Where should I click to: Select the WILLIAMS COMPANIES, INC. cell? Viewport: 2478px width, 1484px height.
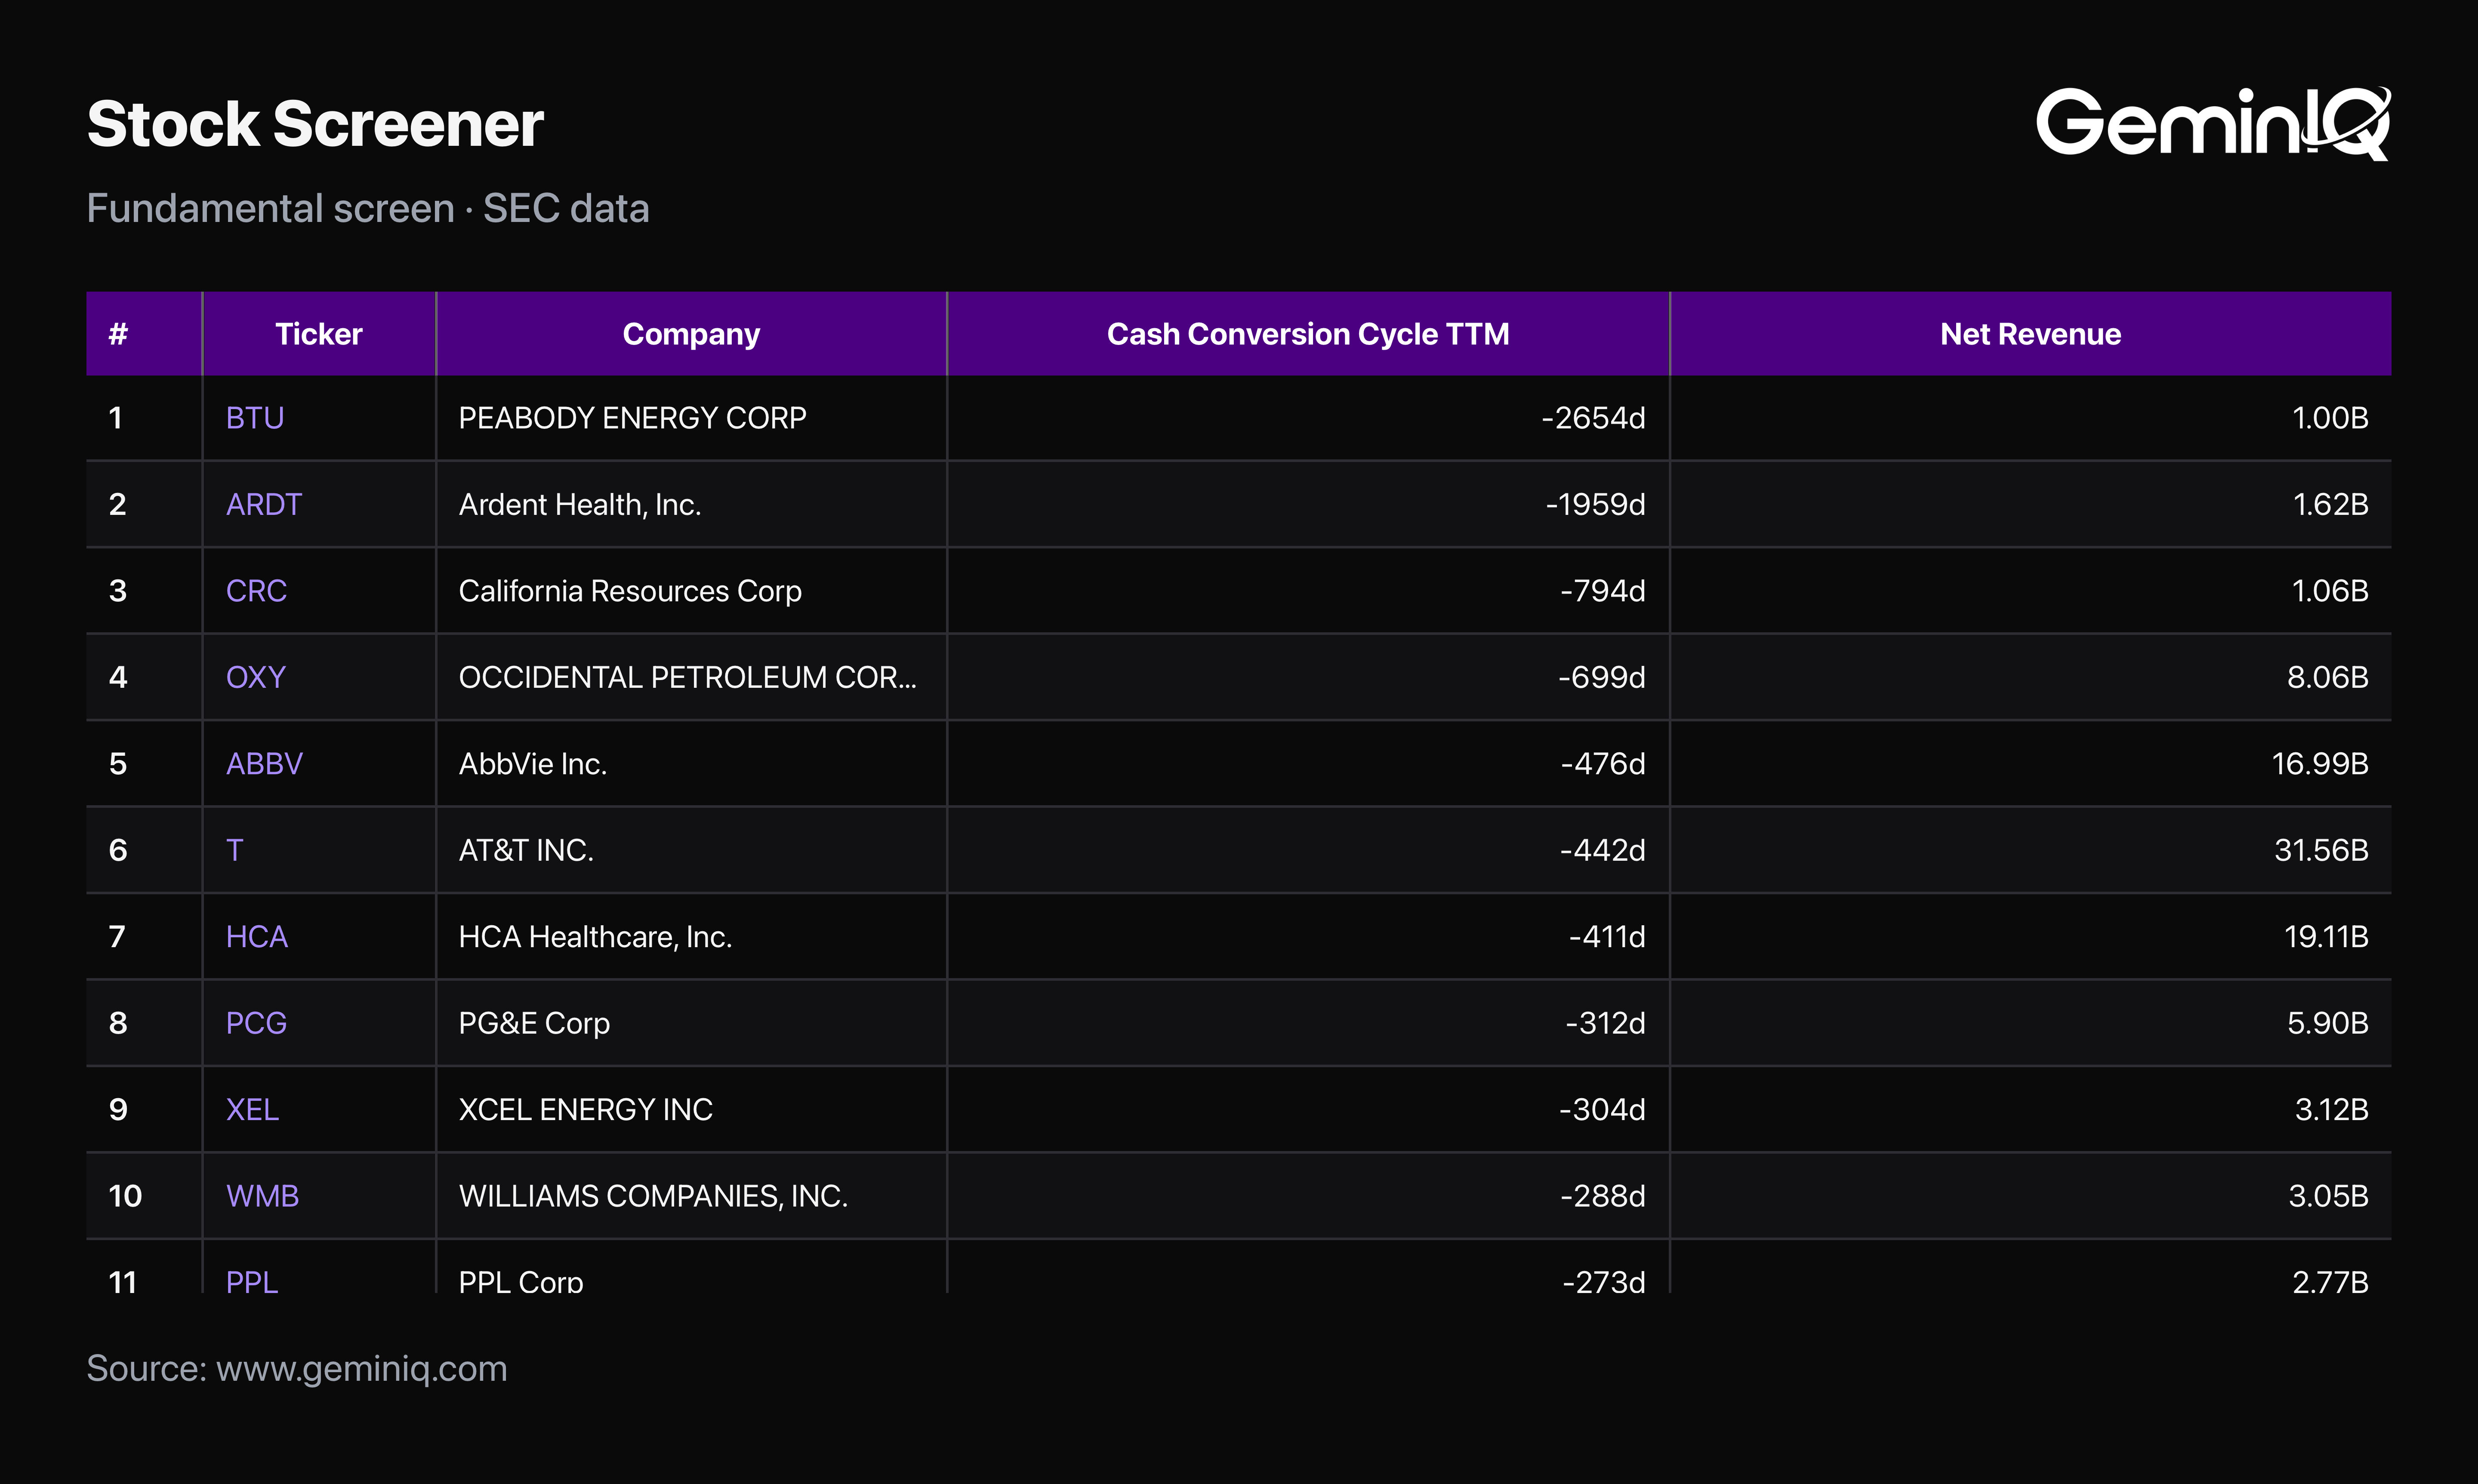(691, 1196)
